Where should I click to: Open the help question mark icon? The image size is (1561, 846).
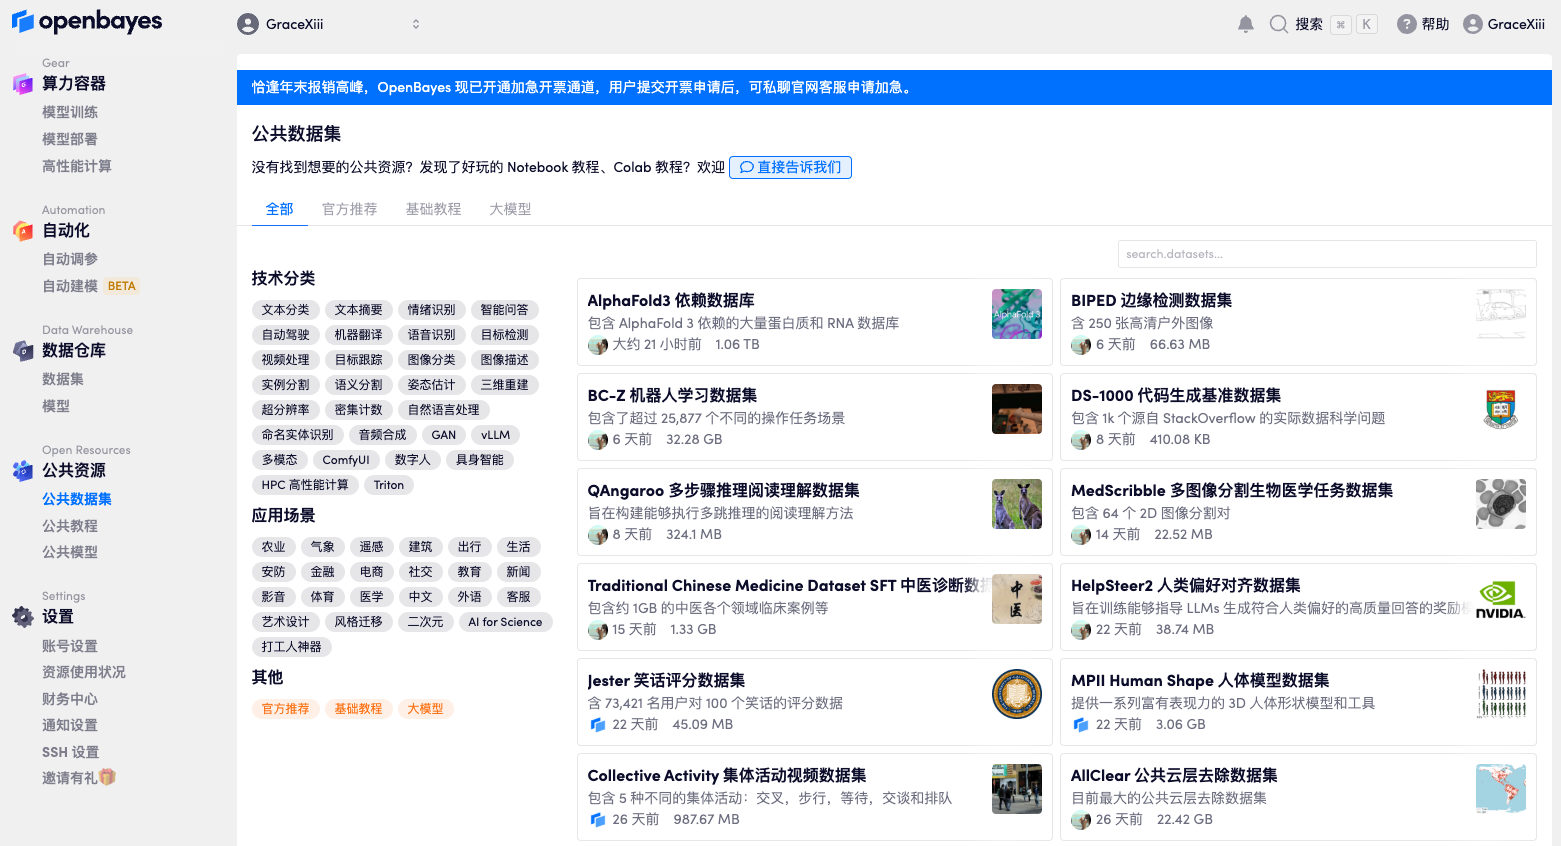[x=1406, y=24]
